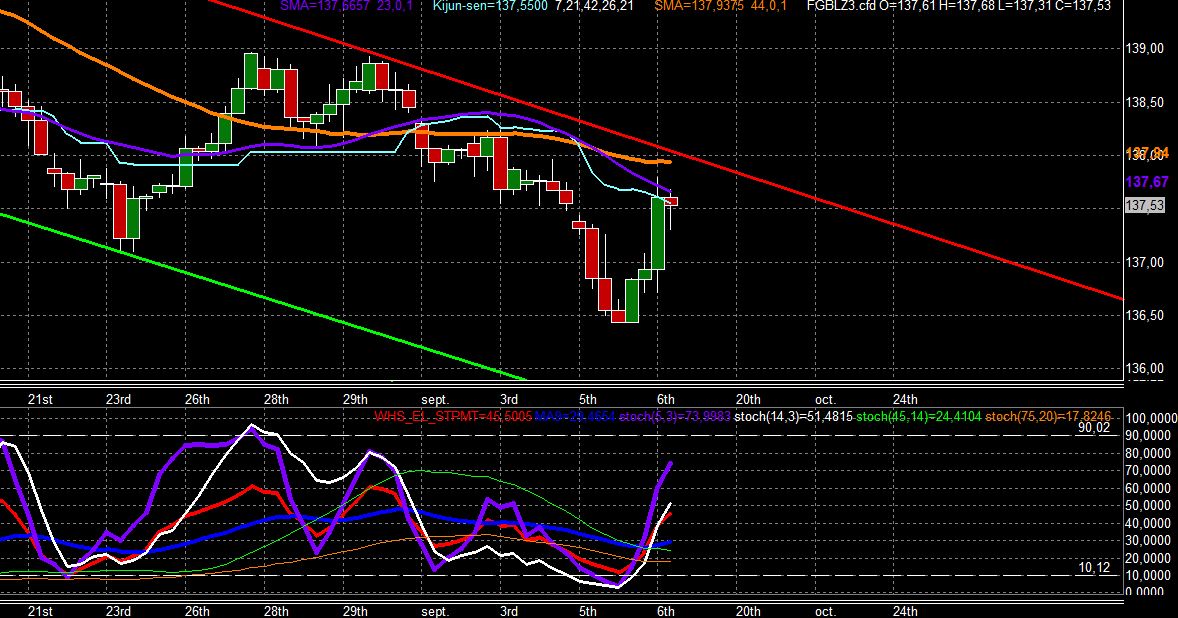Screen dimensions: 1178x618
Task: Click 24th on the price chart date axis
Action: pyautogui.click(x=905, y=399)
